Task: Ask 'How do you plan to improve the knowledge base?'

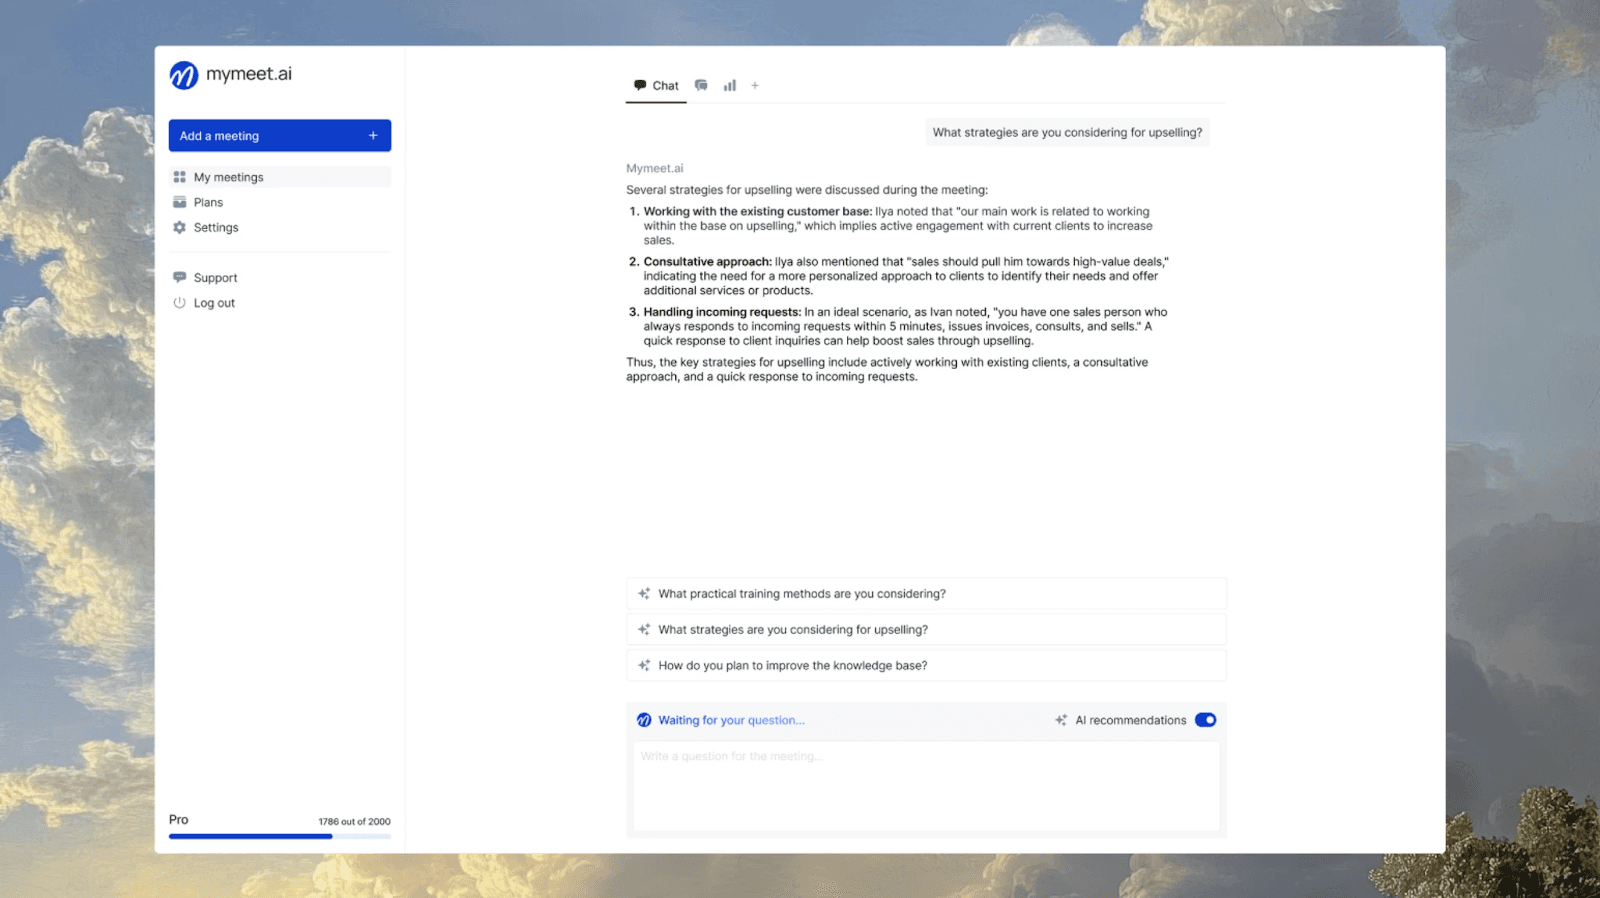Action: pyautogui.click(x=926, y=666)
